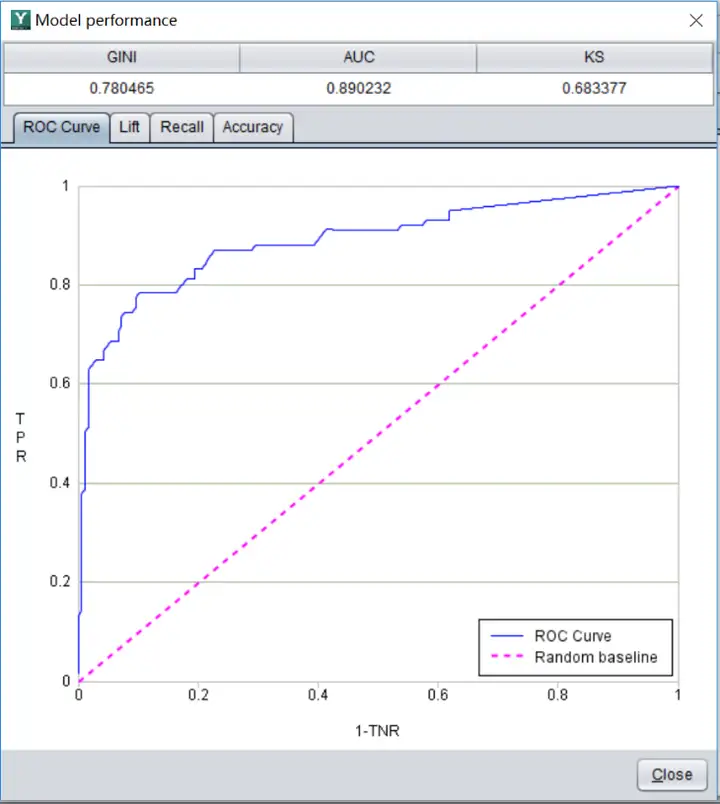Click the Random baseline legend entry

click(x=596, y=657)
